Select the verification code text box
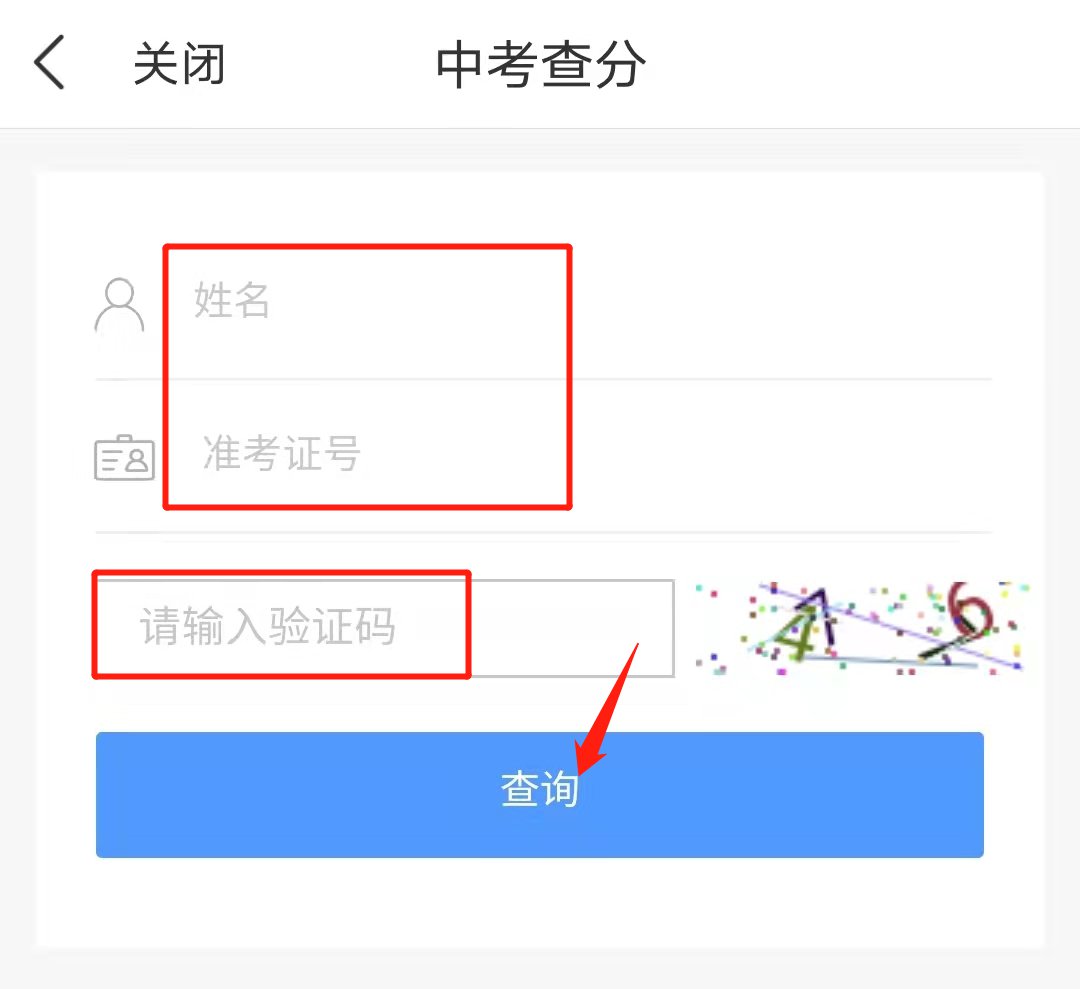Image resolution: width=1080 pixels, height=989 pixels. click(x=385, y=628)
